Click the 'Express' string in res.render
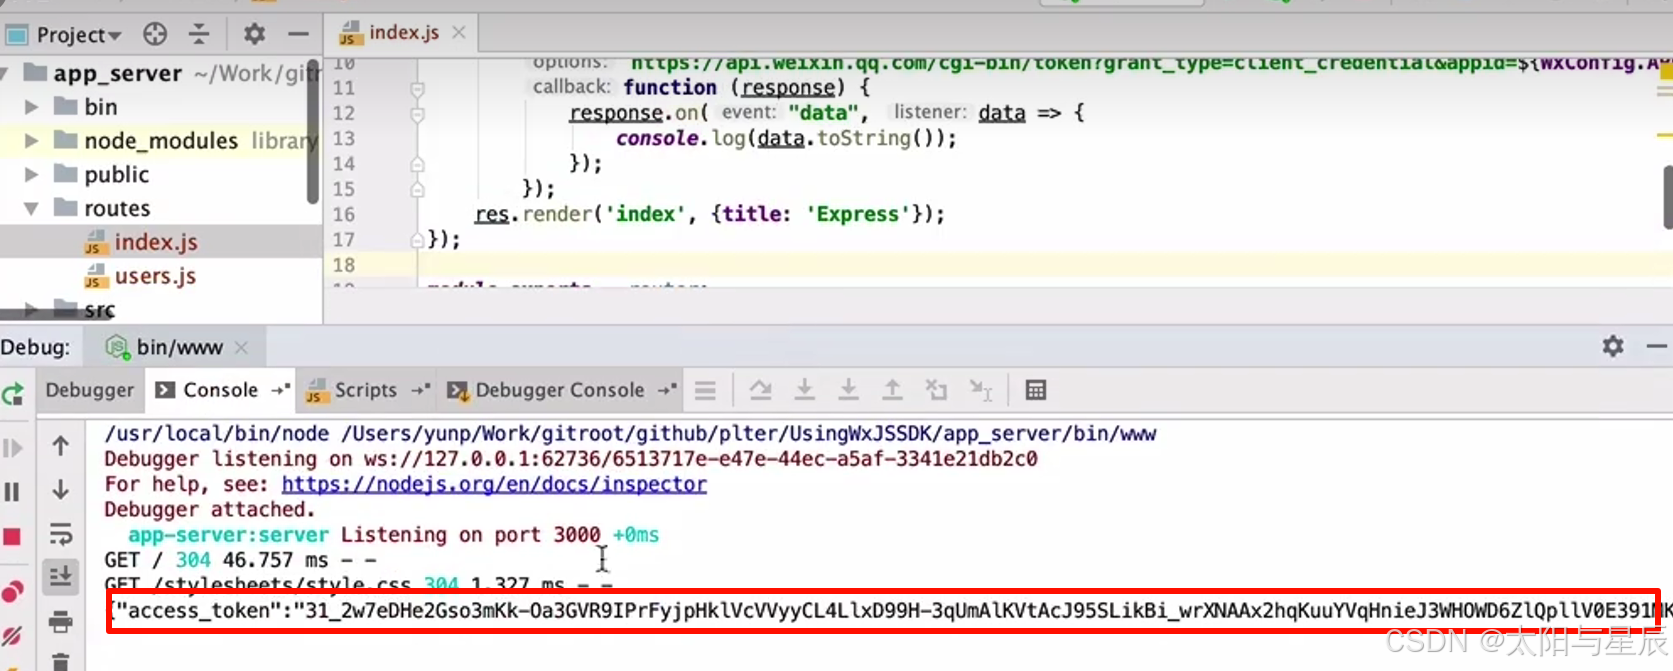This screenshot has height=671, width=1673. pyautogui.click(x=858, y=214)
